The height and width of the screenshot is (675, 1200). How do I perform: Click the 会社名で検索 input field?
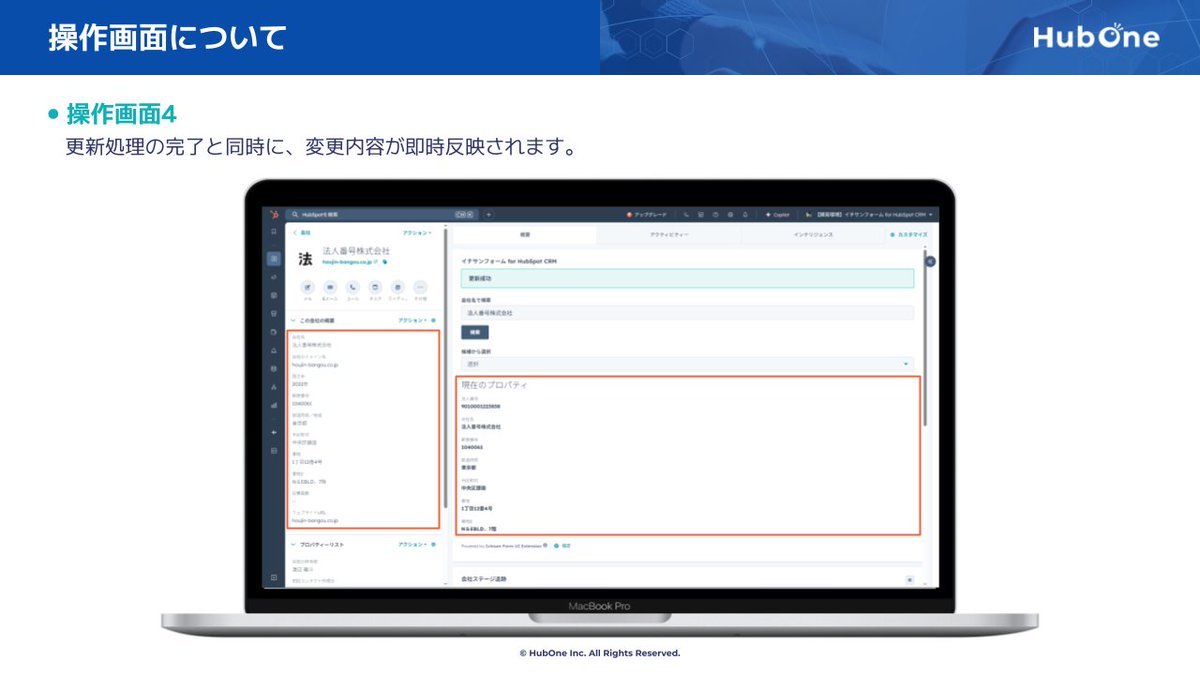(687, 313)
